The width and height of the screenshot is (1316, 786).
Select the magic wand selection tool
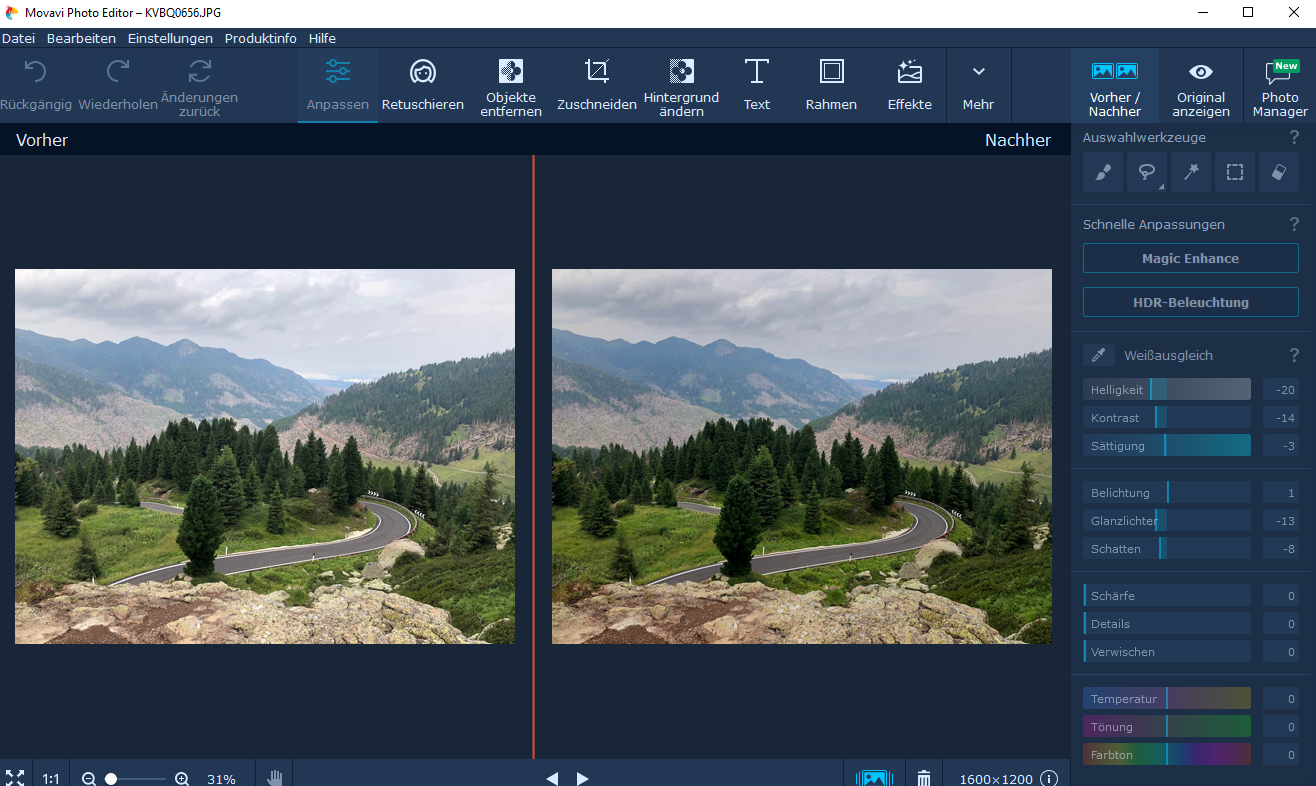(1191, 172)
